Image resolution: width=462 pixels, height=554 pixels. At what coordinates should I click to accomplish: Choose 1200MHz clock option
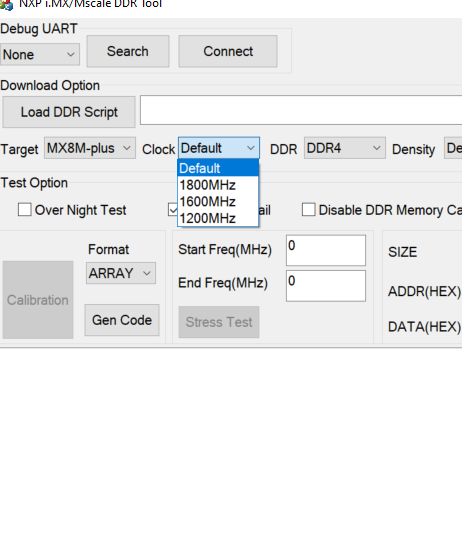pyautogui.click(x=218, y=218)
